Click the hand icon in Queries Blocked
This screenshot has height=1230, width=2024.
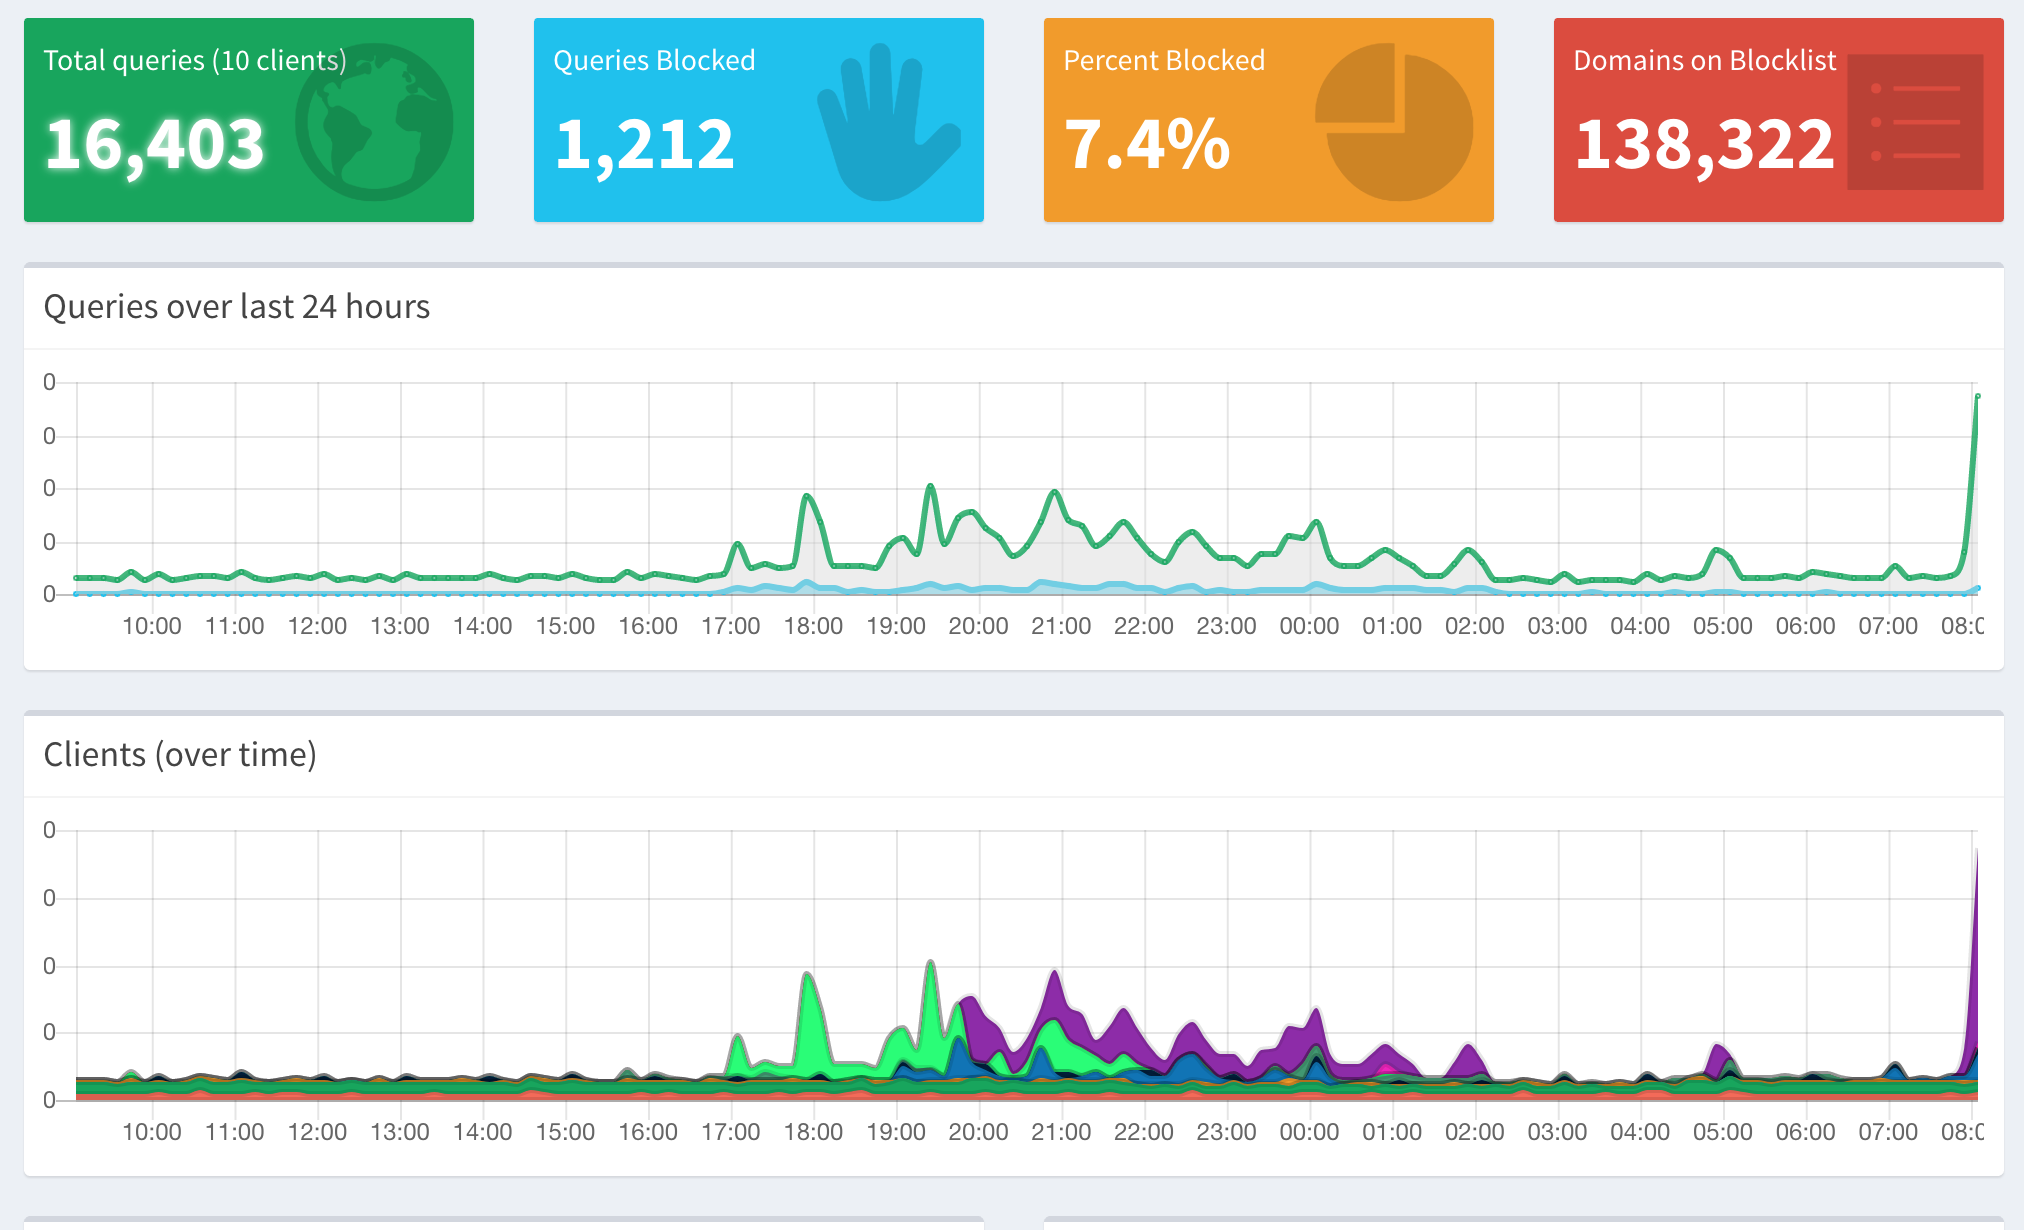[886, 124]
